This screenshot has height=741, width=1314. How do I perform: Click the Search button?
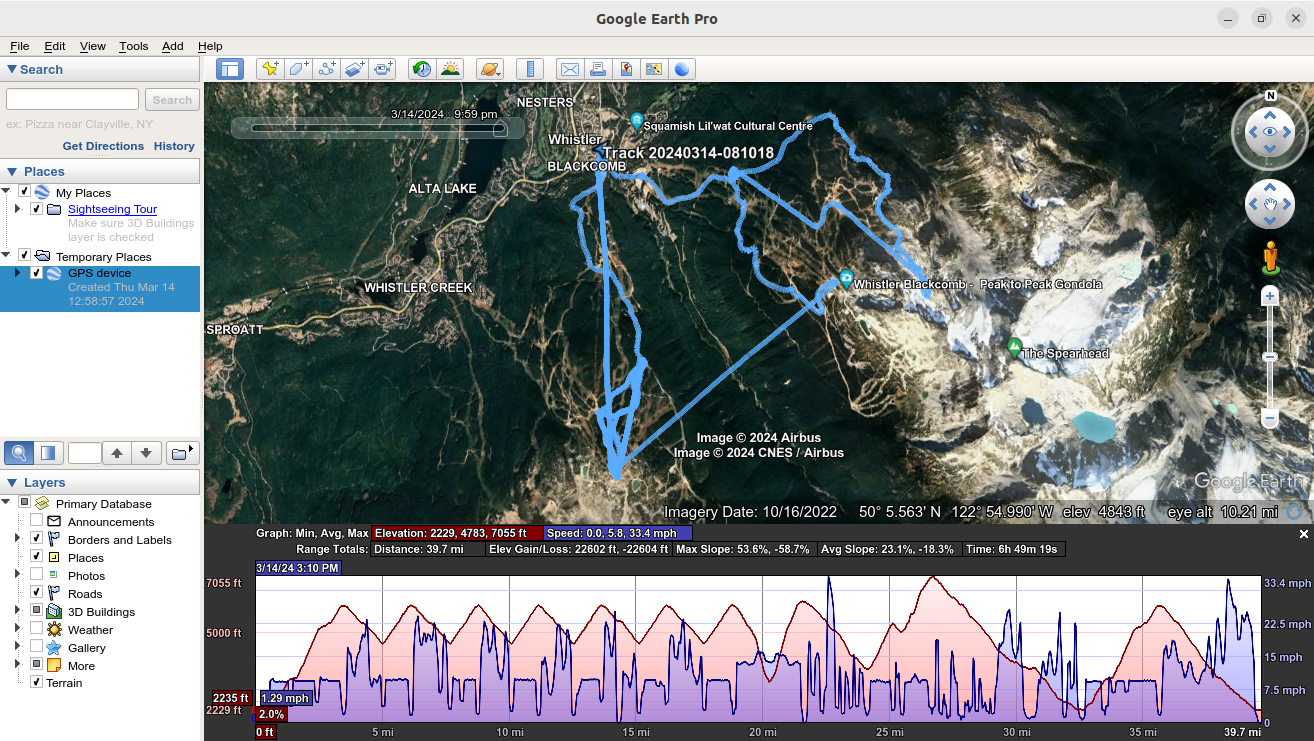coord(172,100)
